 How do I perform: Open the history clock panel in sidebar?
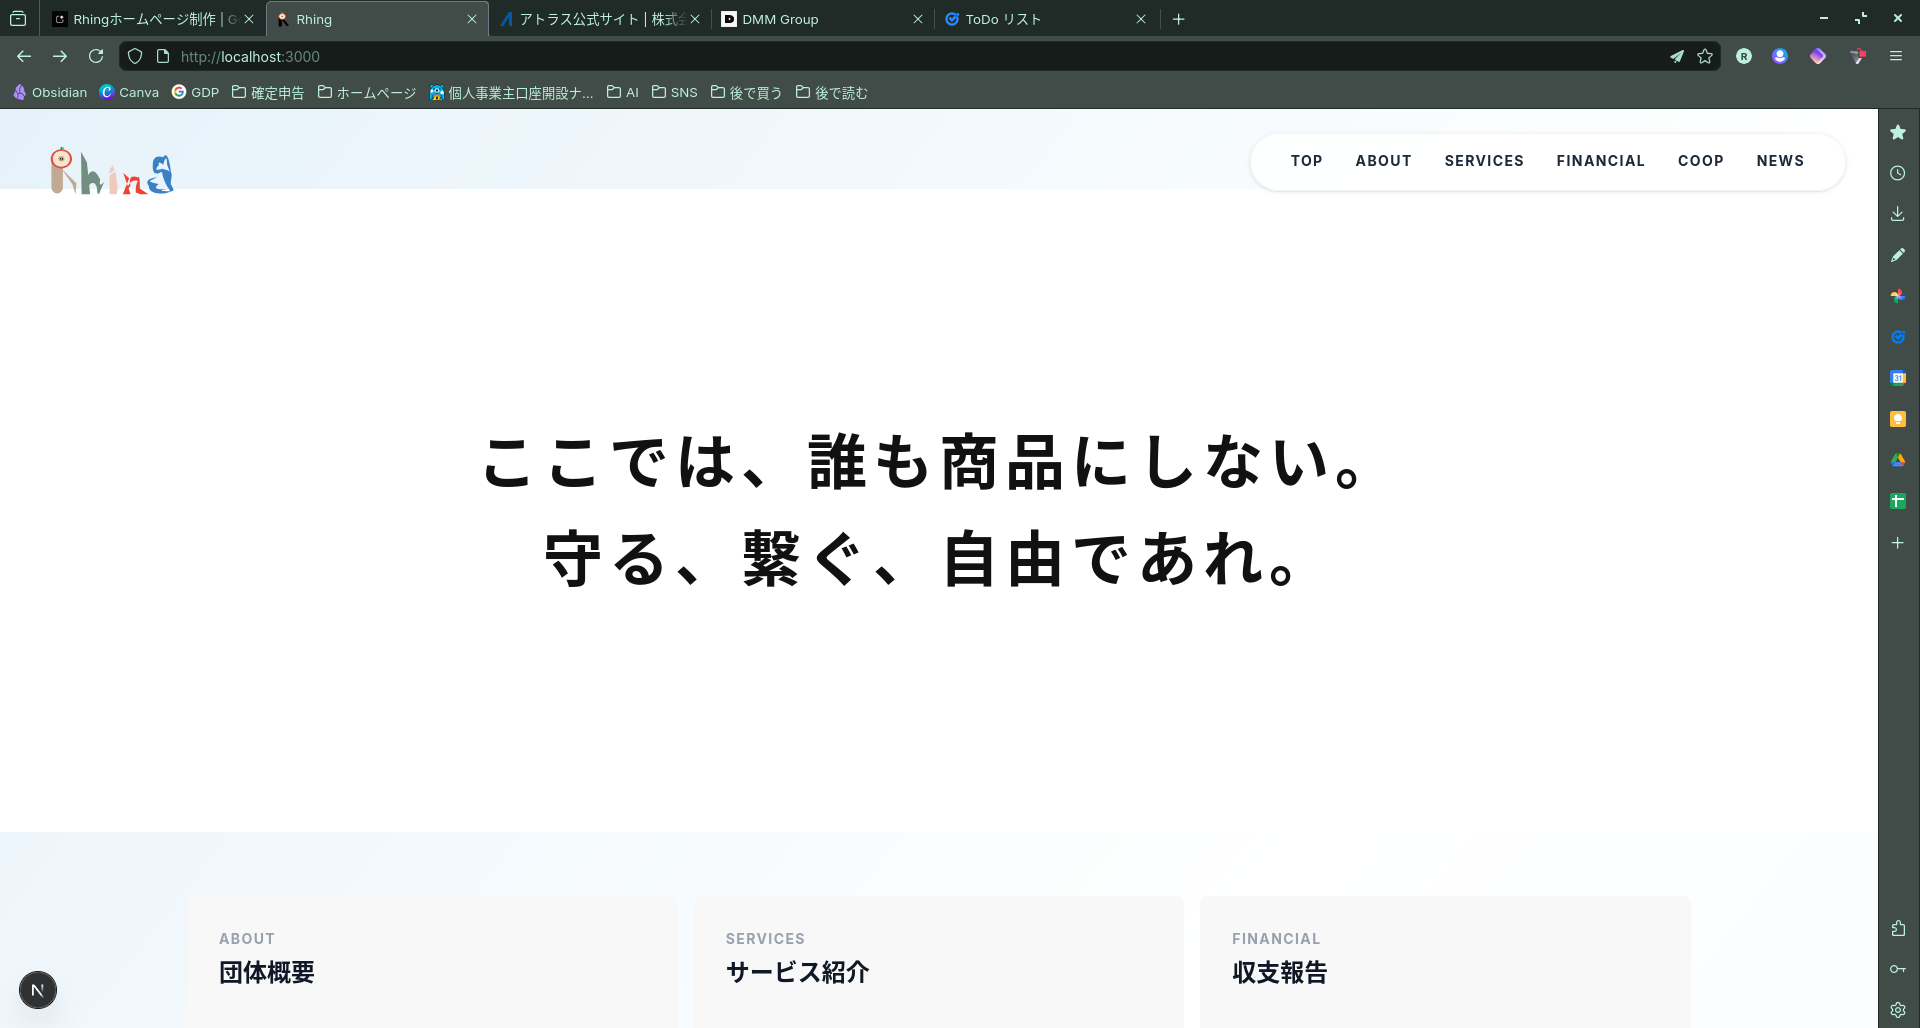1897,173
